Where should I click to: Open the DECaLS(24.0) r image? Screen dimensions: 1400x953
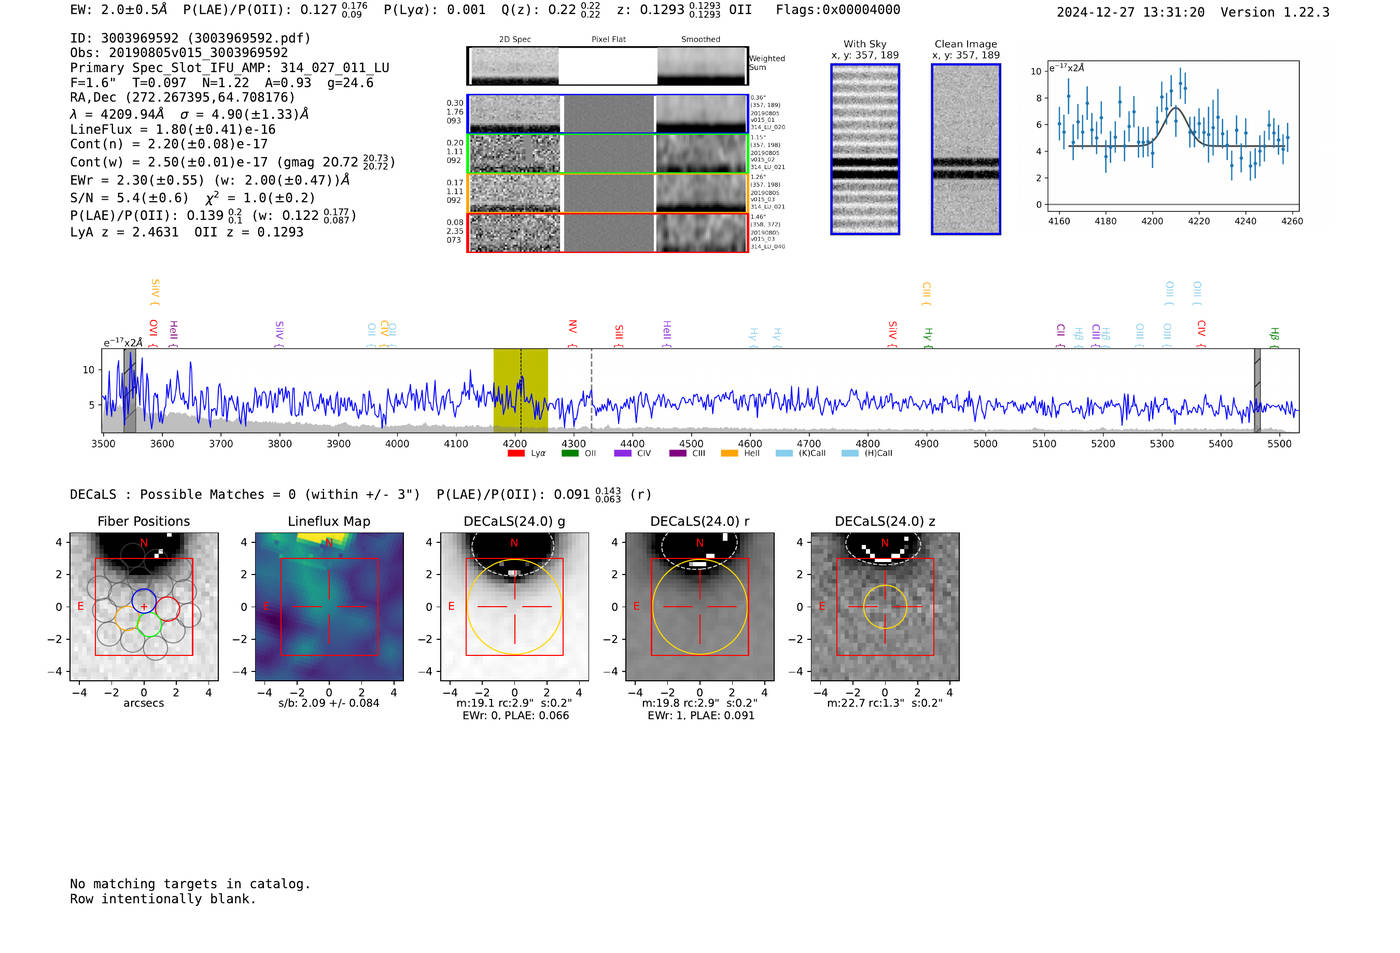tap(699, 607)
